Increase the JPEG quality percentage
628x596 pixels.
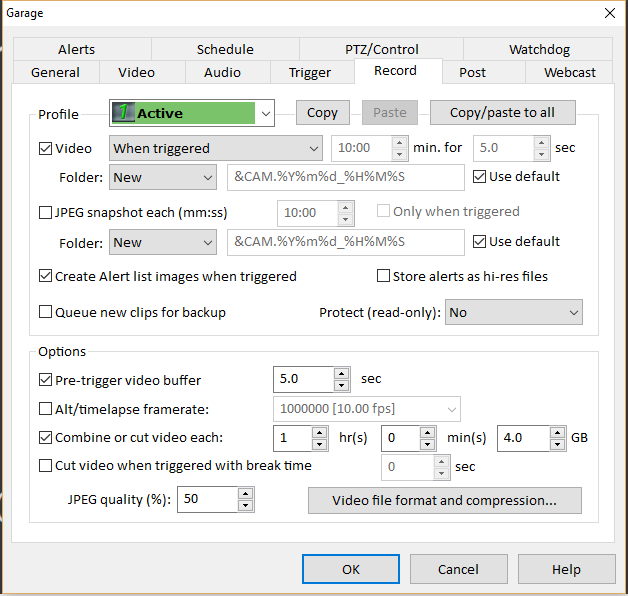(245, 494)
